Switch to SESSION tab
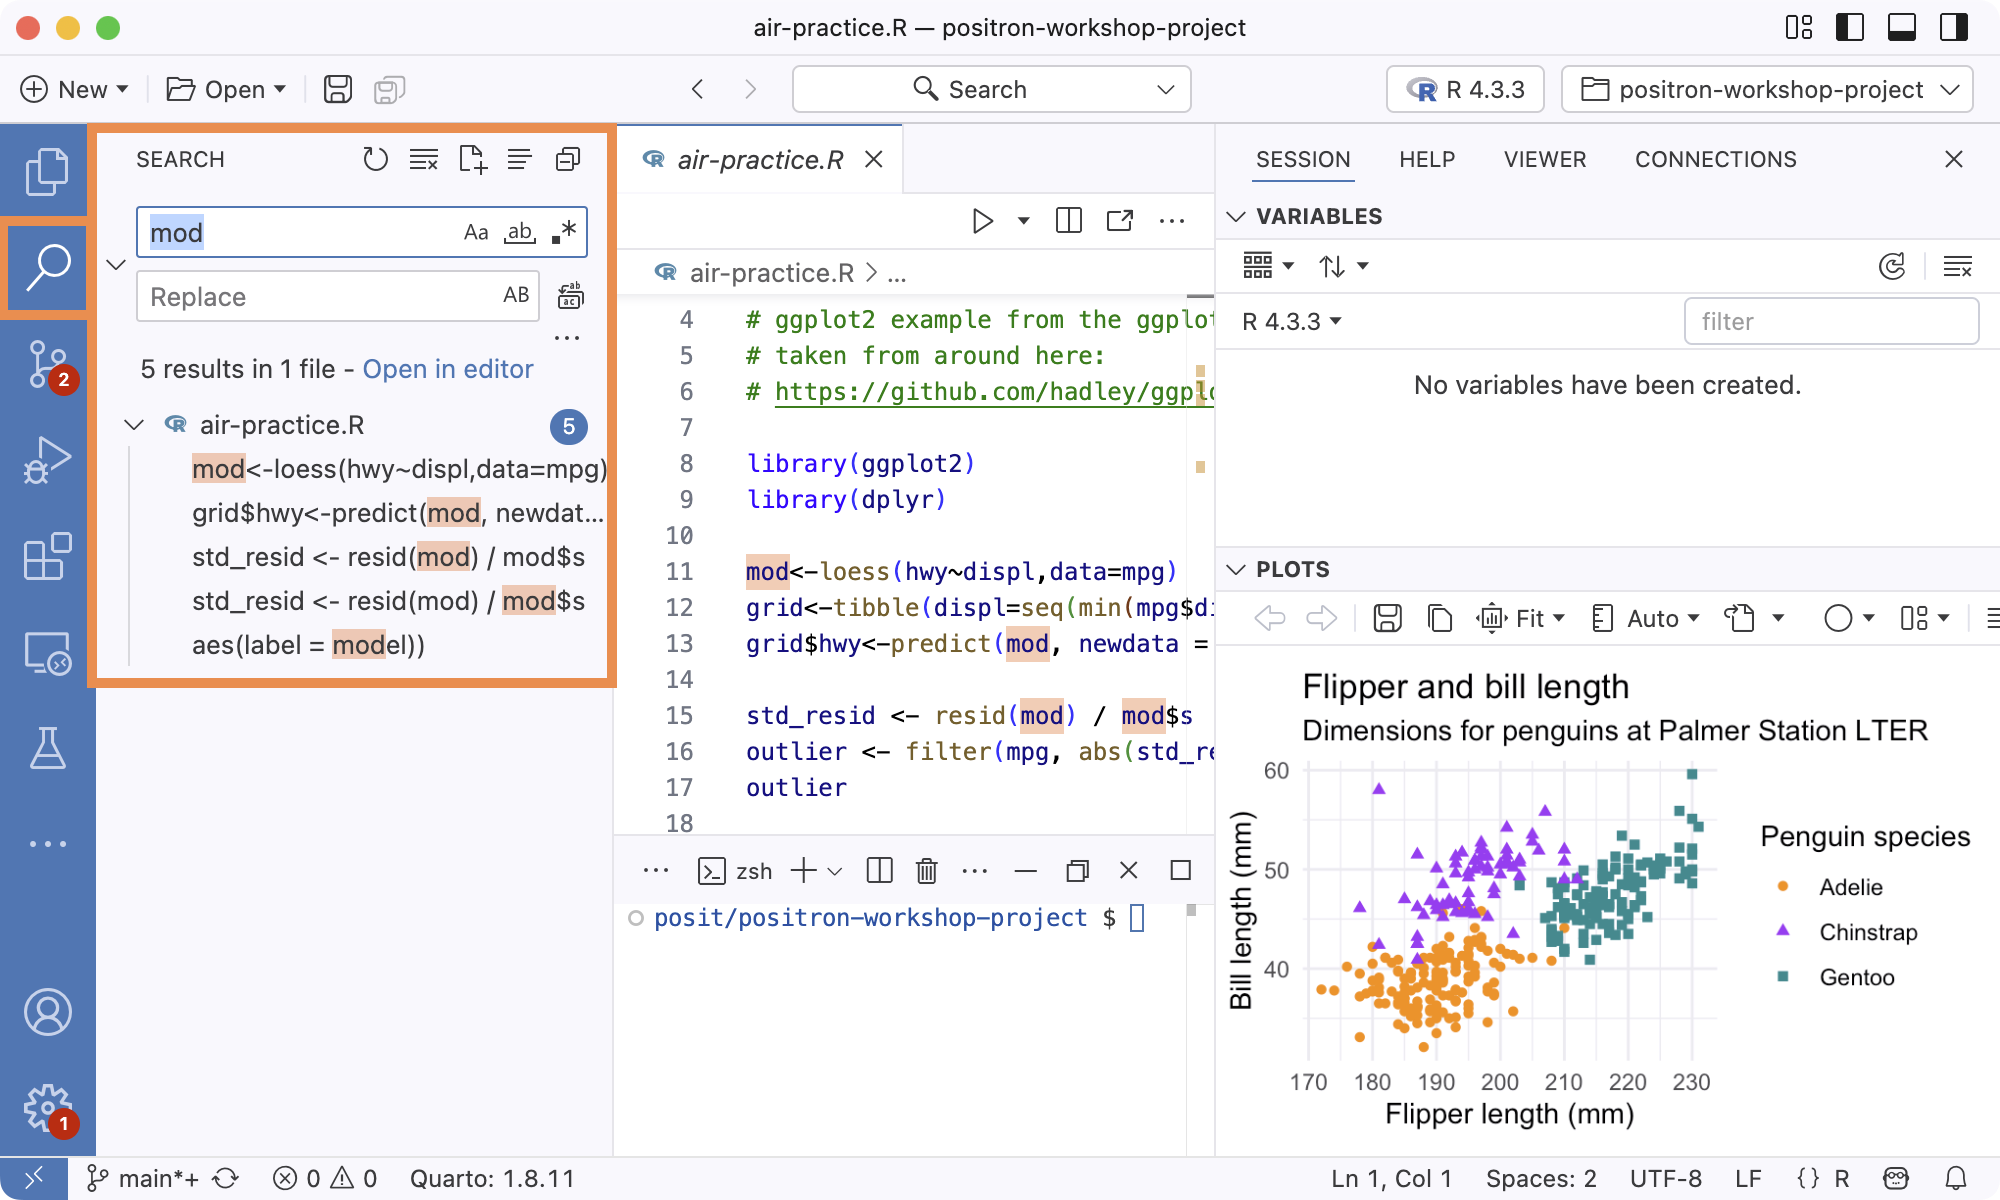2000x1200 pixels. (x=1303, y=159)
